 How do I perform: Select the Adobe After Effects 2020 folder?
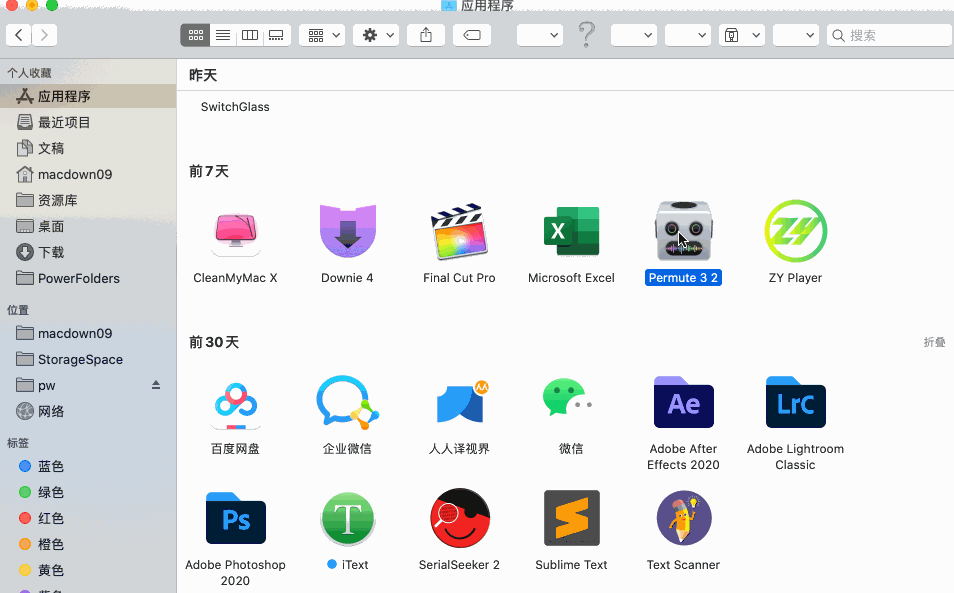click(683, 402)
